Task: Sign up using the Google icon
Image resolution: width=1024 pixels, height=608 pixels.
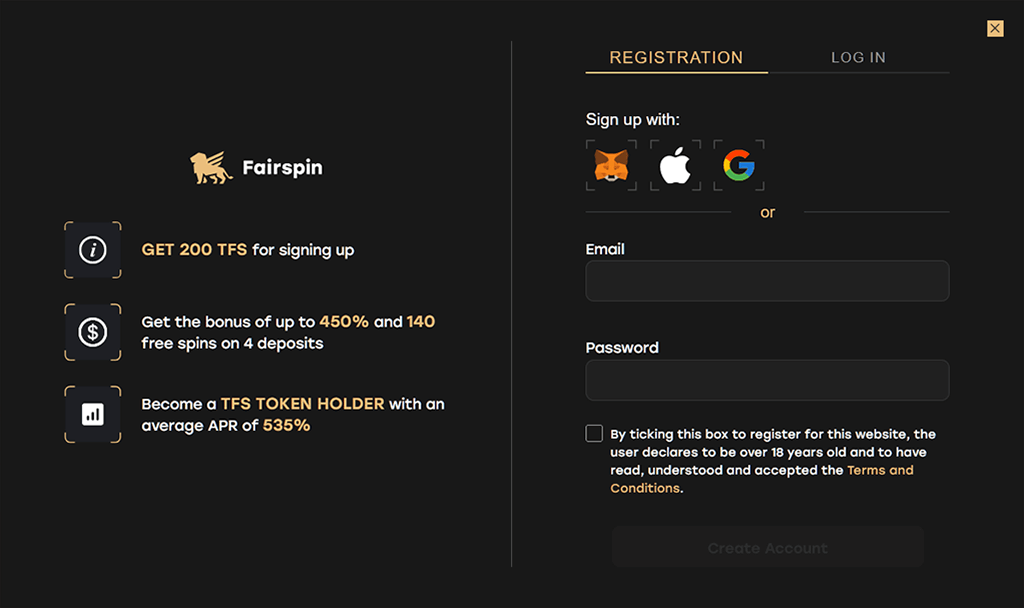Action: tap(739, 165)
